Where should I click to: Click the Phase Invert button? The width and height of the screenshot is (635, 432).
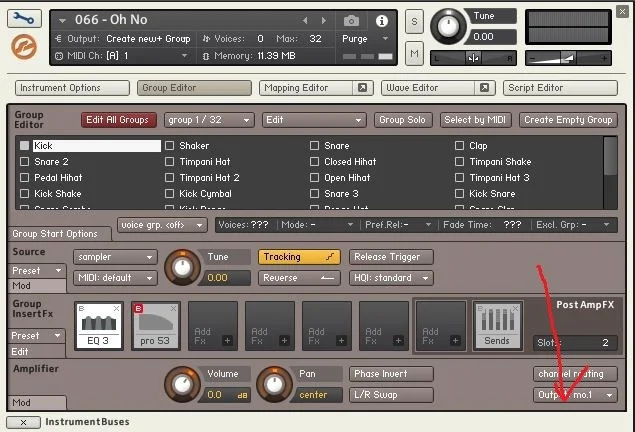391,374
